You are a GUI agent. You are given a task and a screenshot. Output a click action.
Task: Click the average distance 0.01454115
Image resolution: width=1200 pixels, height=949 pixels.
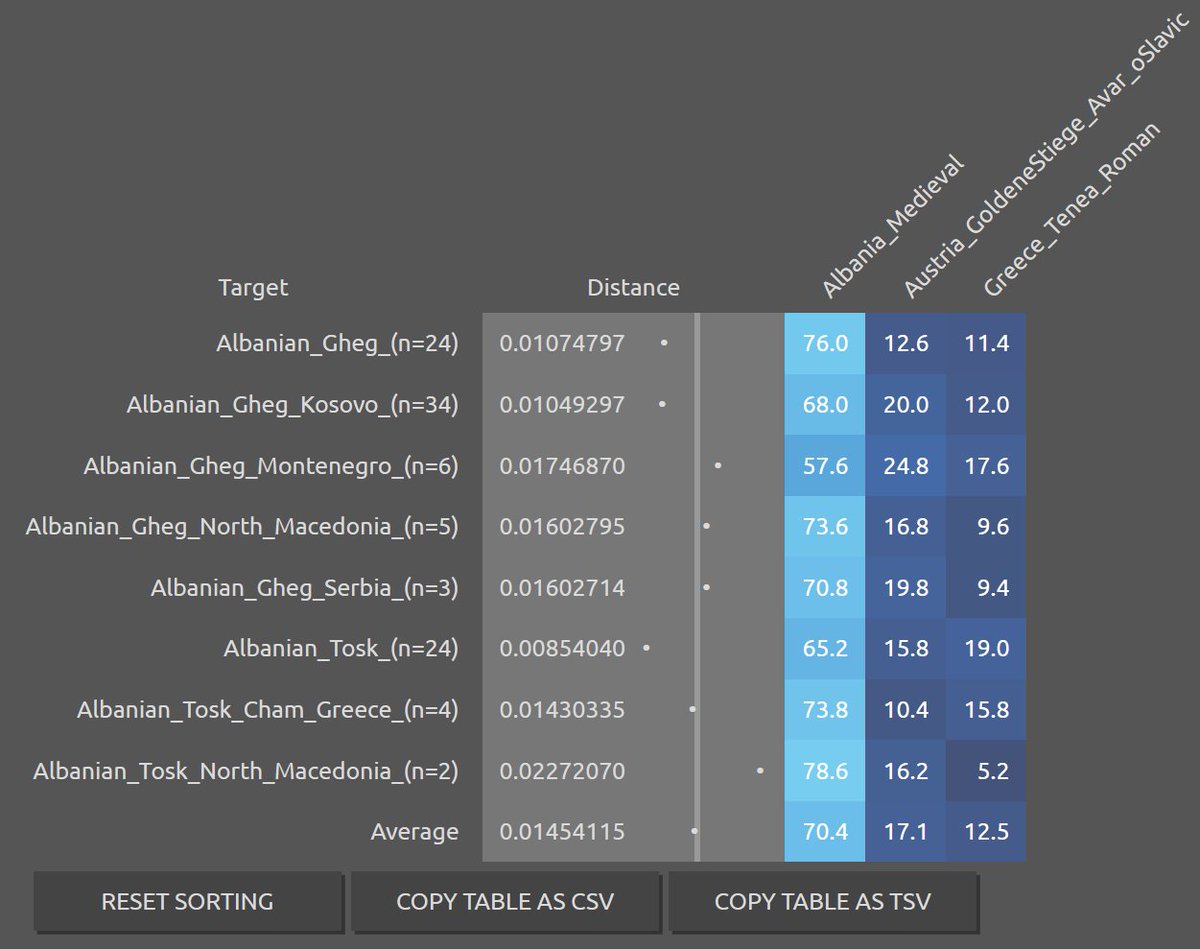coord(562,832)
